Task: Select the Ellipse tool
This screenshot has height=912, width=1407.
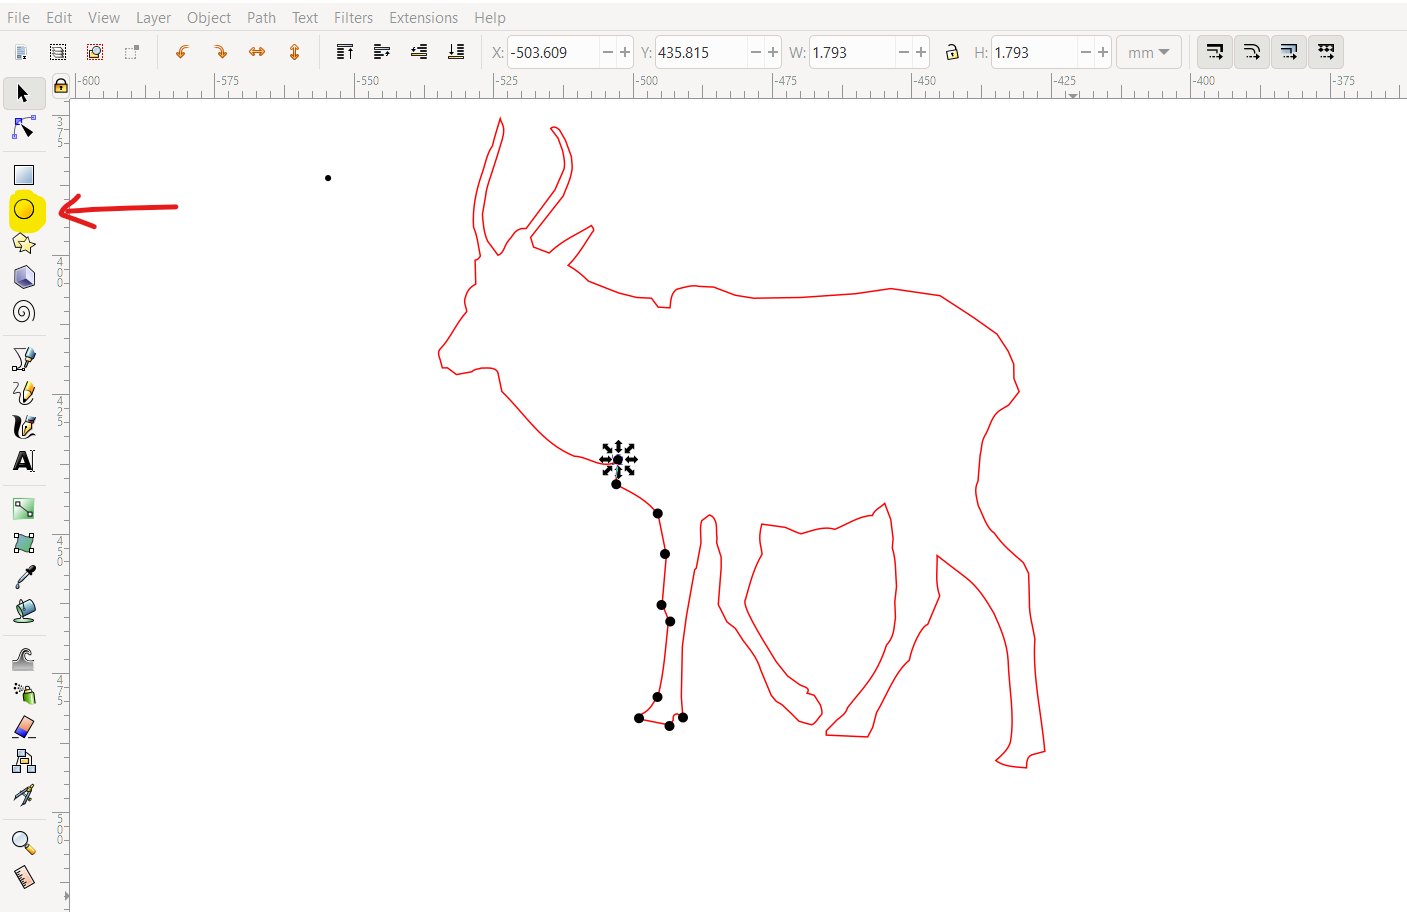Action: tap(24, 211)
